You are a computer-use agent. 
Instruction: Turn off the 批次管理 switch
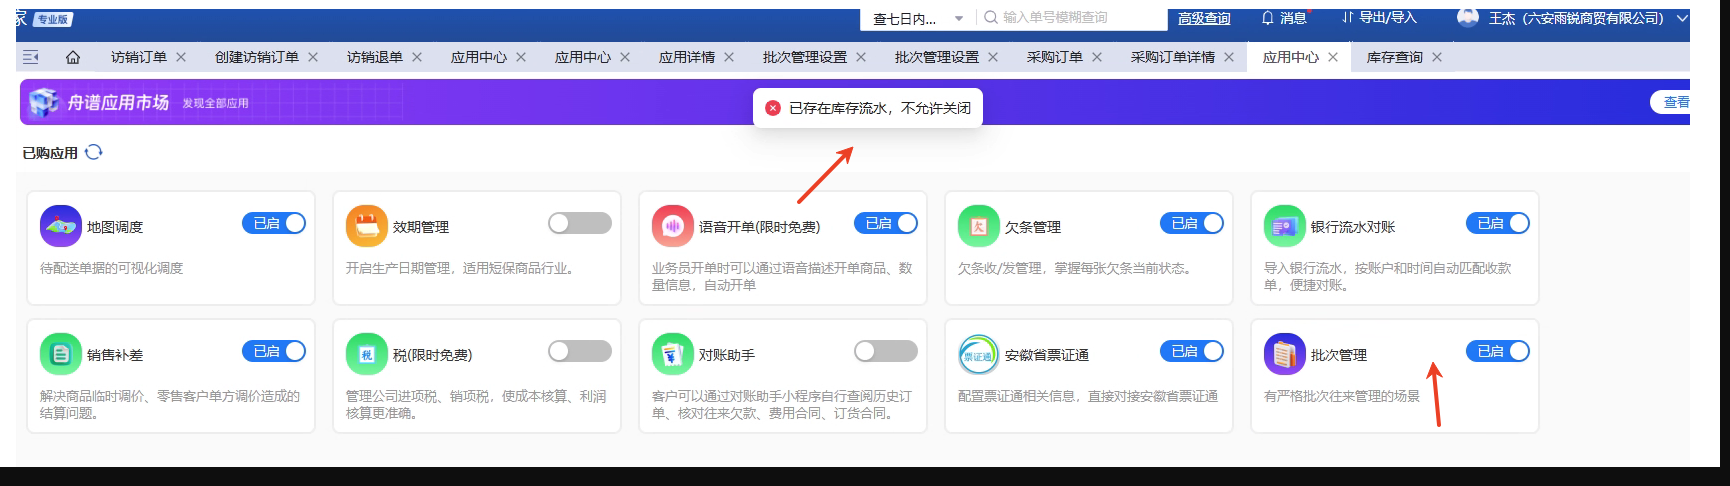coord(1497,351)
